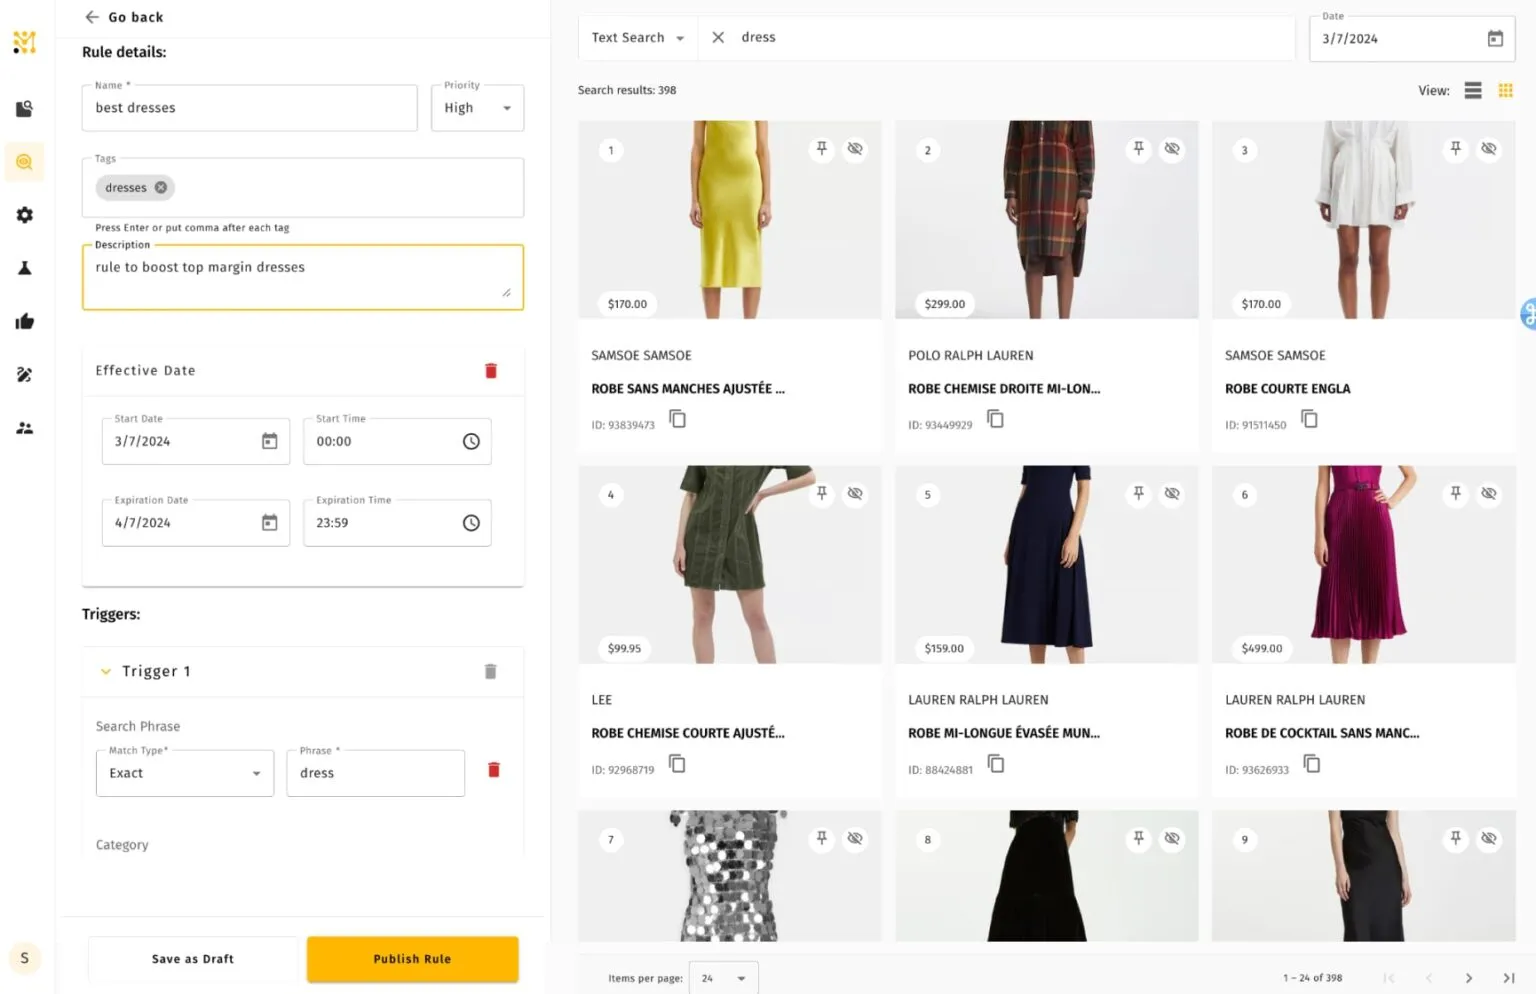Copy product ID 93839473 with the copy icon
This screenshot has height=994, width=1536.
tap(678, 420)
